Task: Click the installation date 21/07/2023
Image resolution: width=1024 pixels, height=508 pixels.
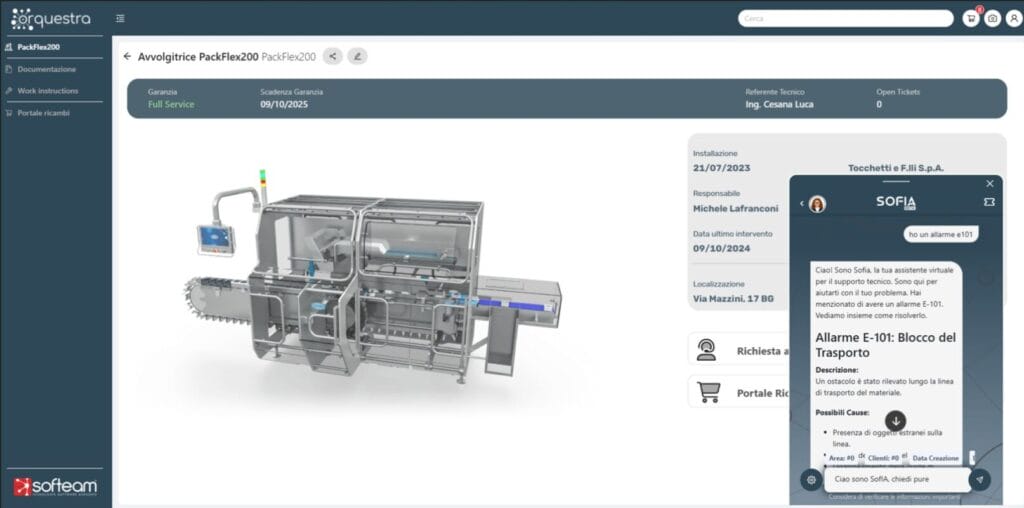Action: pyautogui.click(x=722, y=168)
